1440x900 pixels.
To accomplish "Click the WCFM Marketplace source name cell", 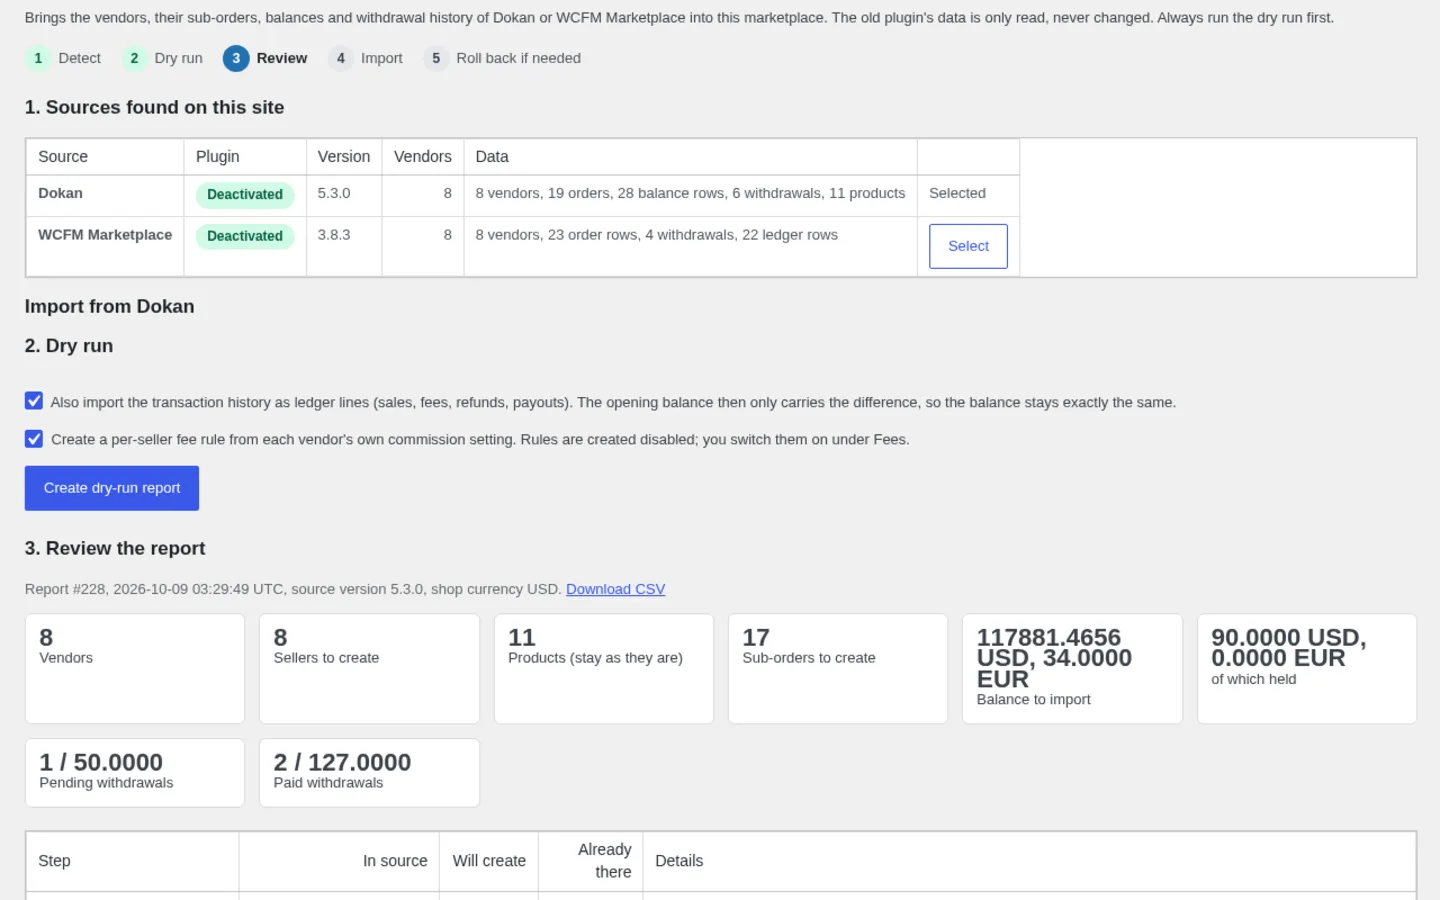I will pos(105,246).
